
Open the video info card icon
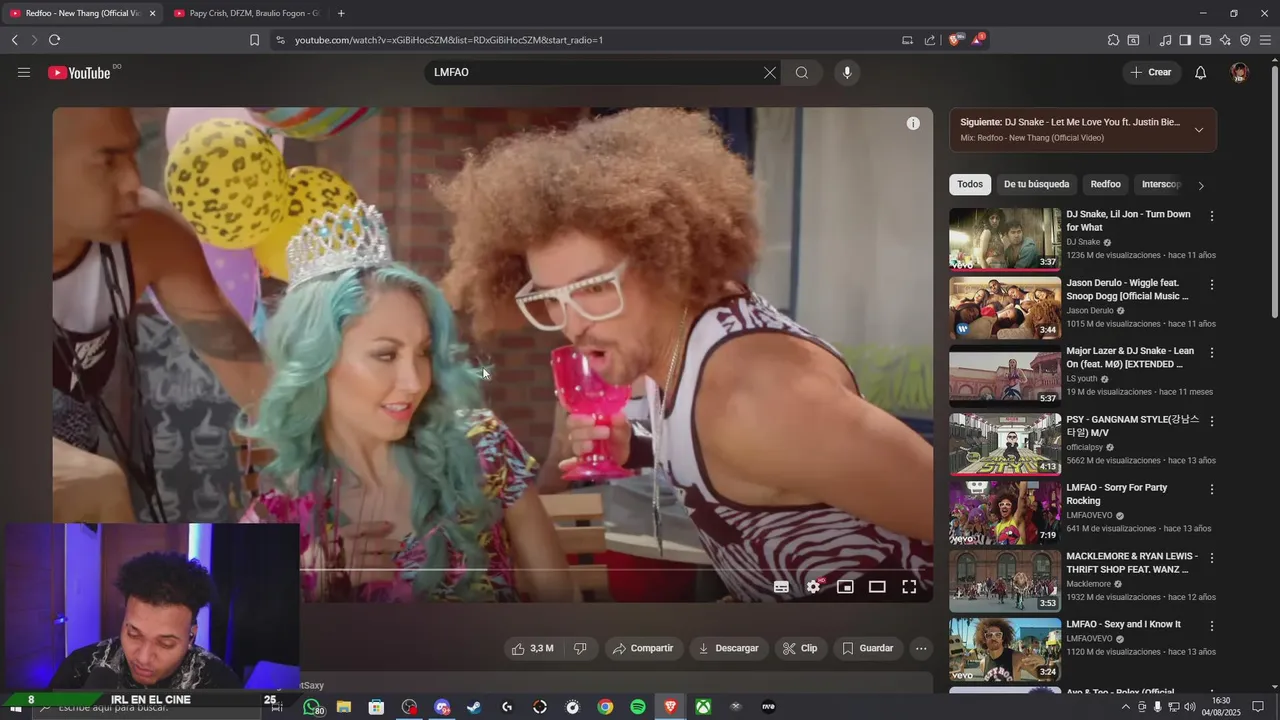coord(913,123)
